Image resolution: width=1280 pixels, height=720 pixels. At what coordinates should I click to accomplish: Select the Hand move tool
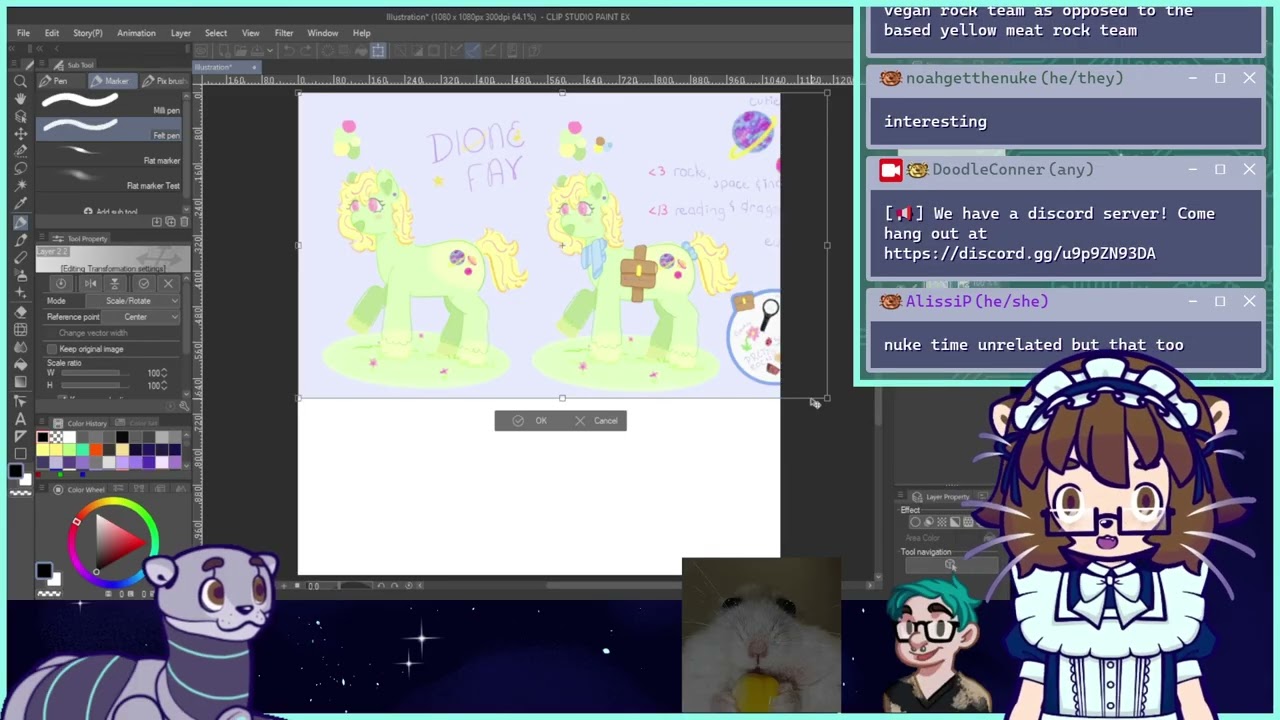coord(20,99)
